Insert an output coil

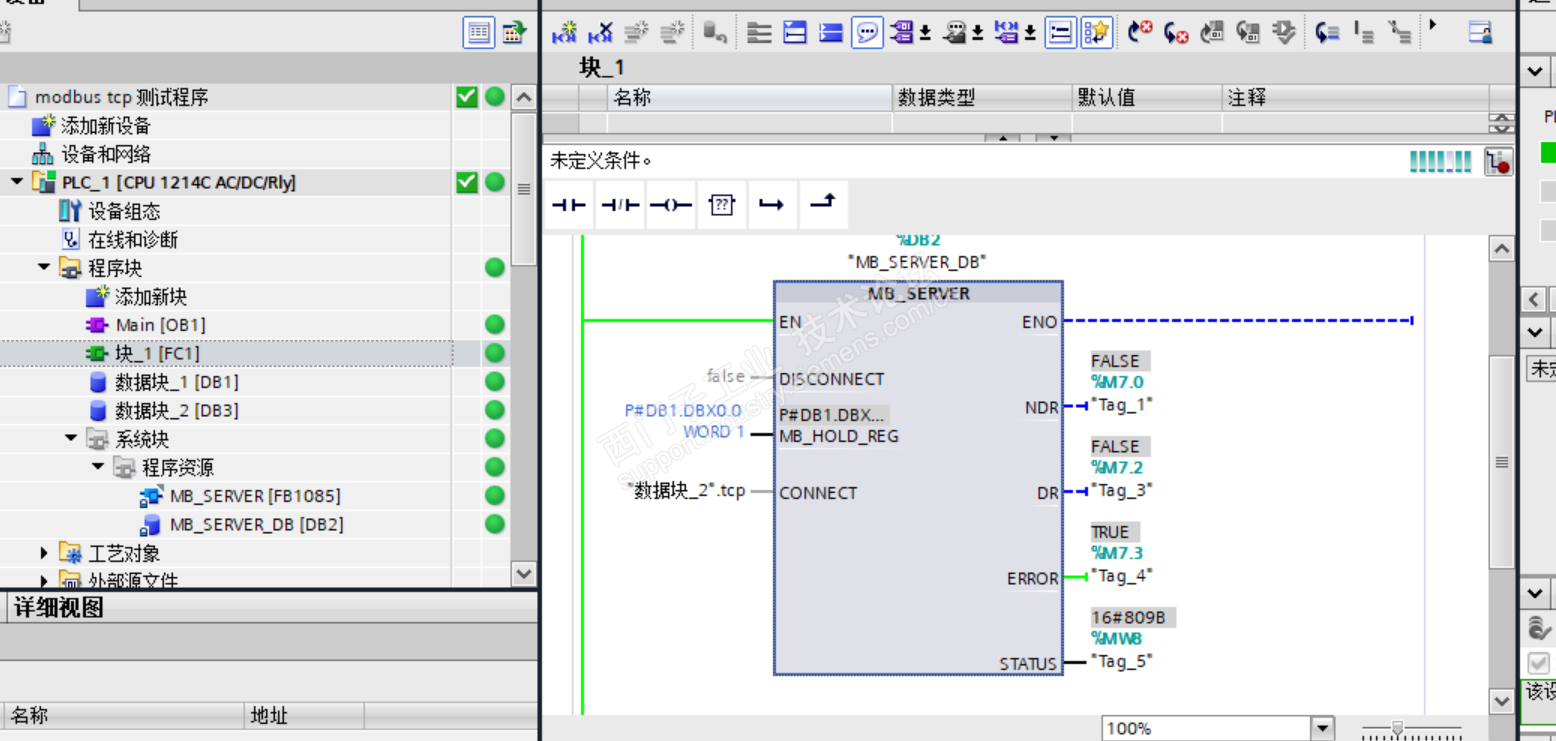[671, 205]
